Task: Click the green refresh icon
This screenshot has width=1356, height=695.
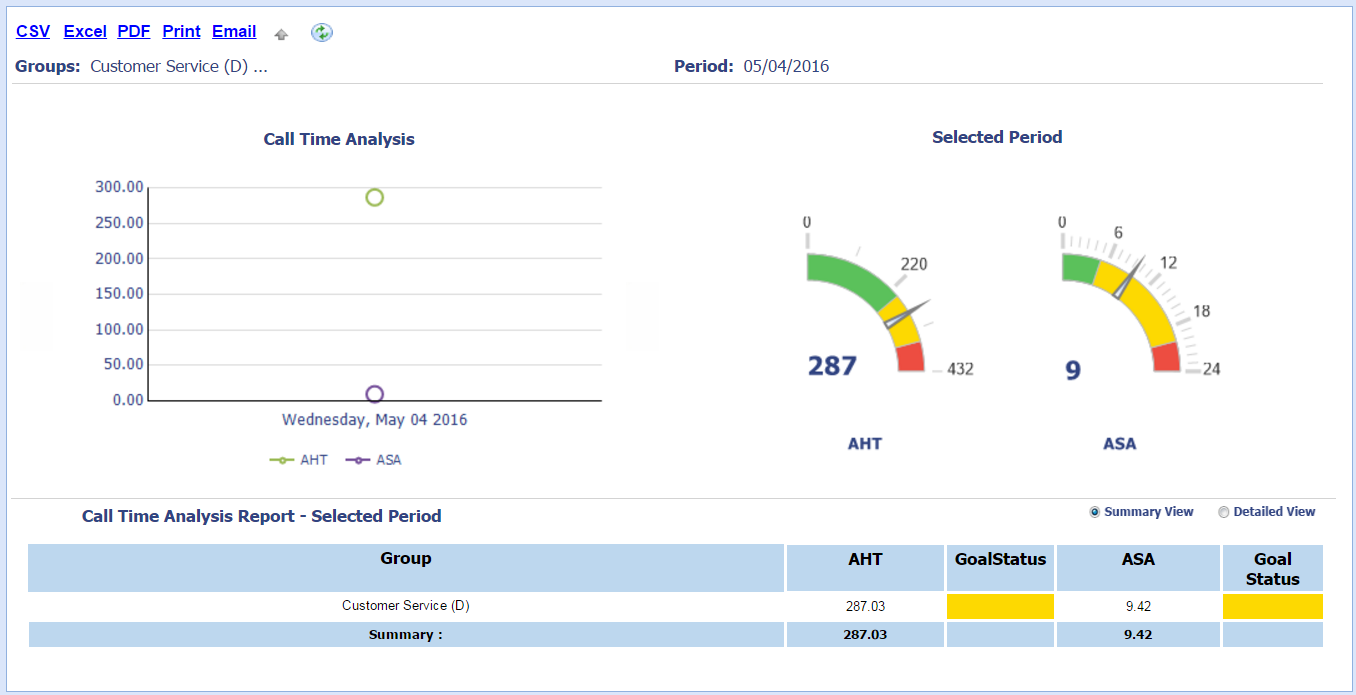Action: point(321,33)
